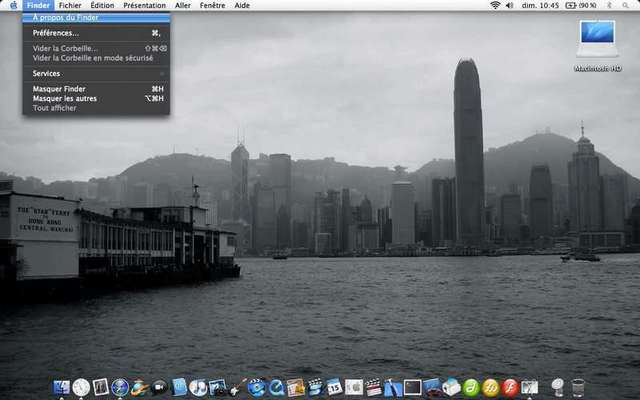The height and width of the screenshot is (400, 640).
Task: Open iCal calendar icon in dock
Action: (334, 387)
